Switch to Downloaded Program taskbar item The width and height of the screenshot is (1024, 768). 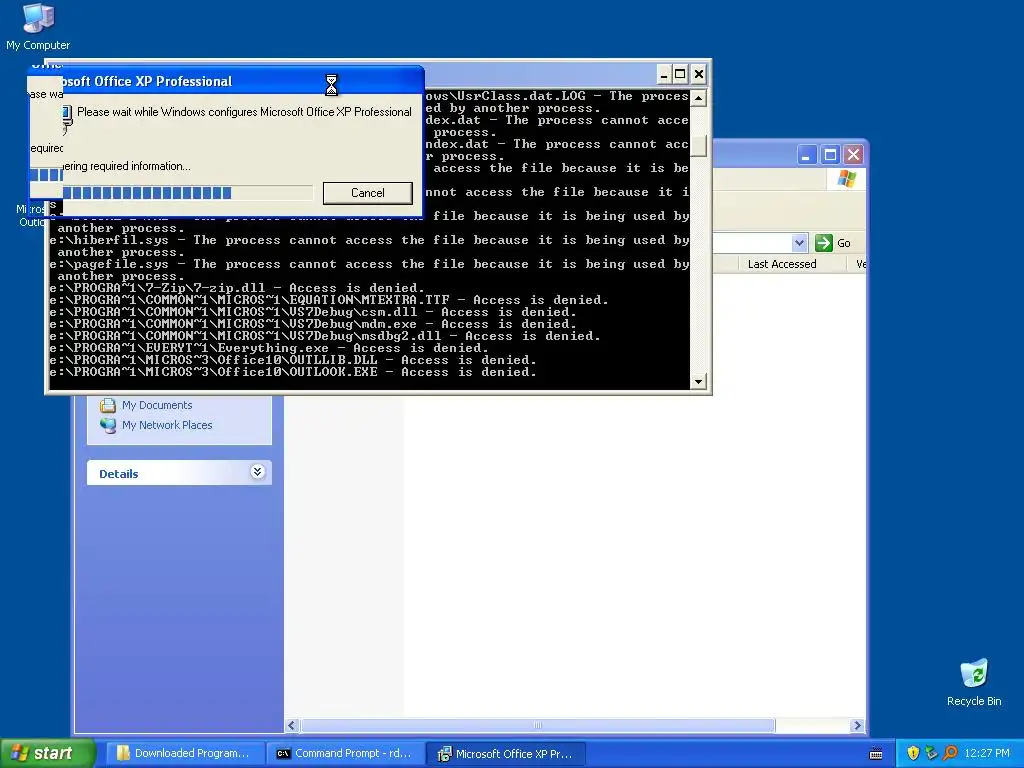click(185, 753)
